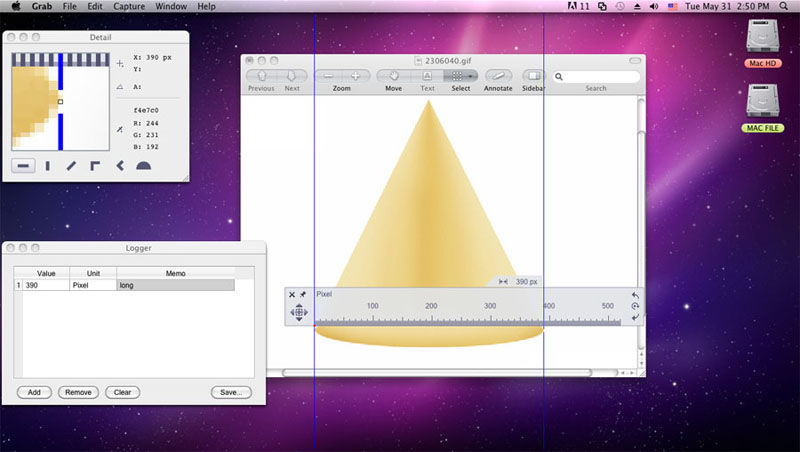
Task: Open the Select tool dropdown
Action: point(460,76)
